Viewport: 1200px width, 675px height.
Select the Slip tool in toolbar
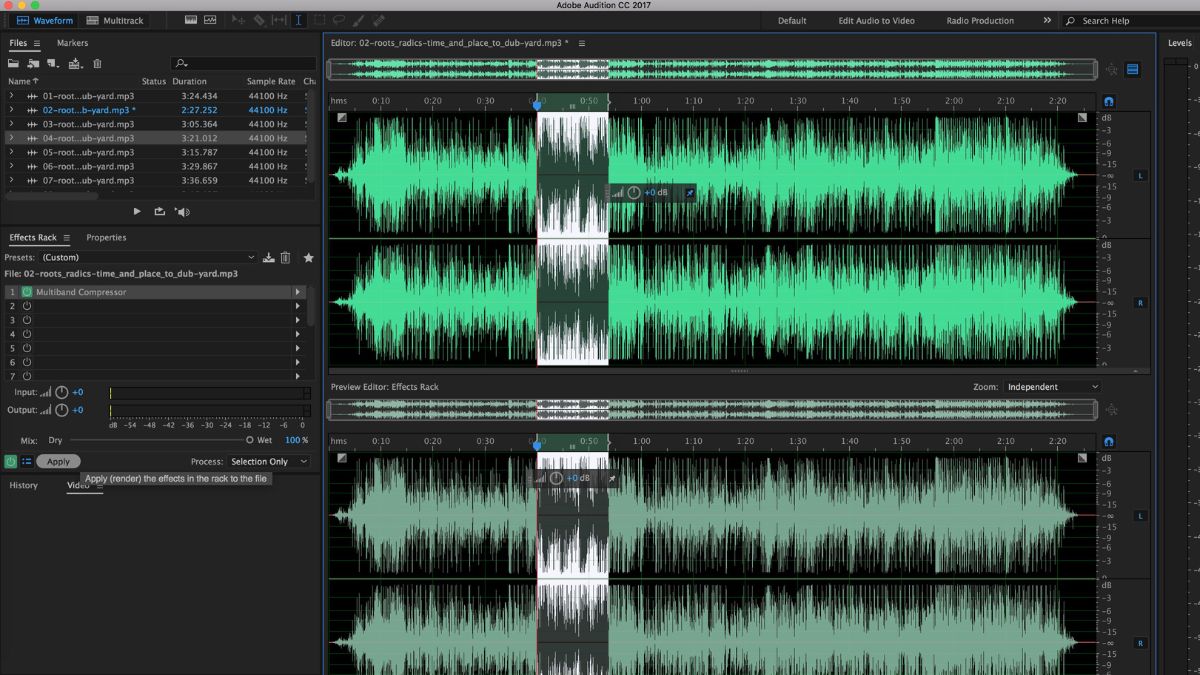[x=278, y=20]
